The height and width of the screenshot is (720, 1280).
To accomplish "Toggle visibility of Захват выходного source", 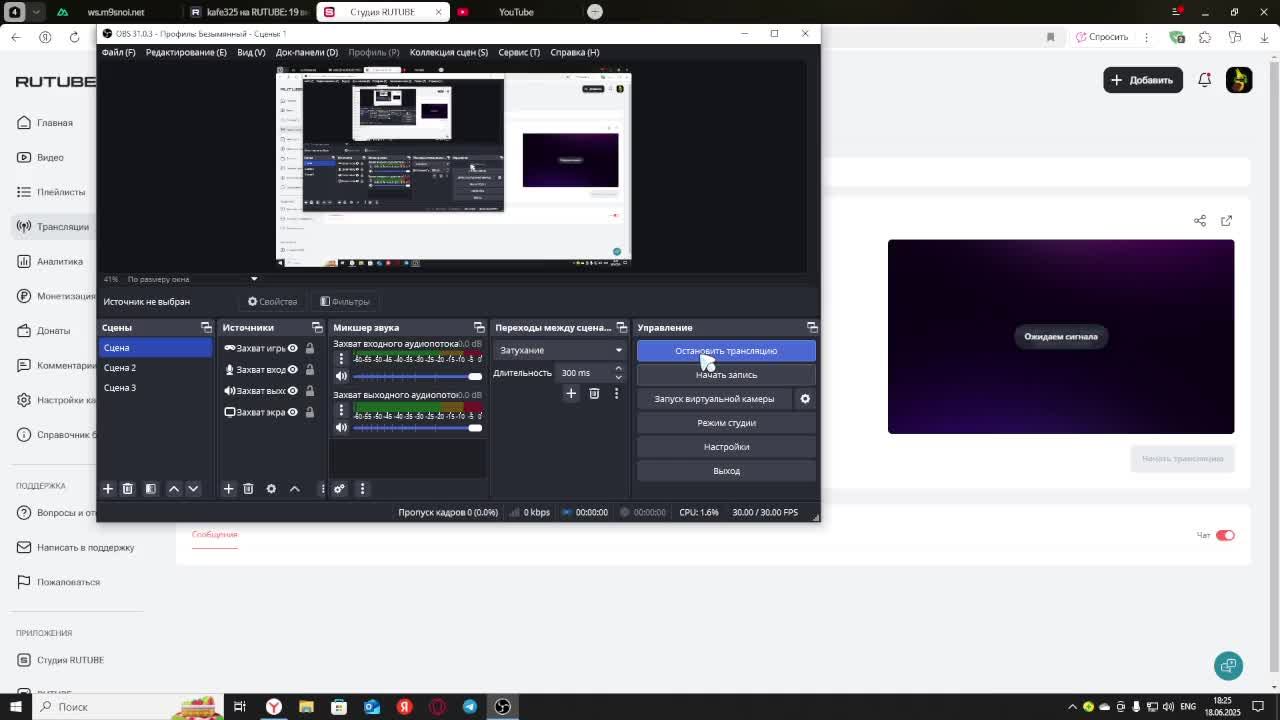I will pyautogui.click(x=293, y=391).
